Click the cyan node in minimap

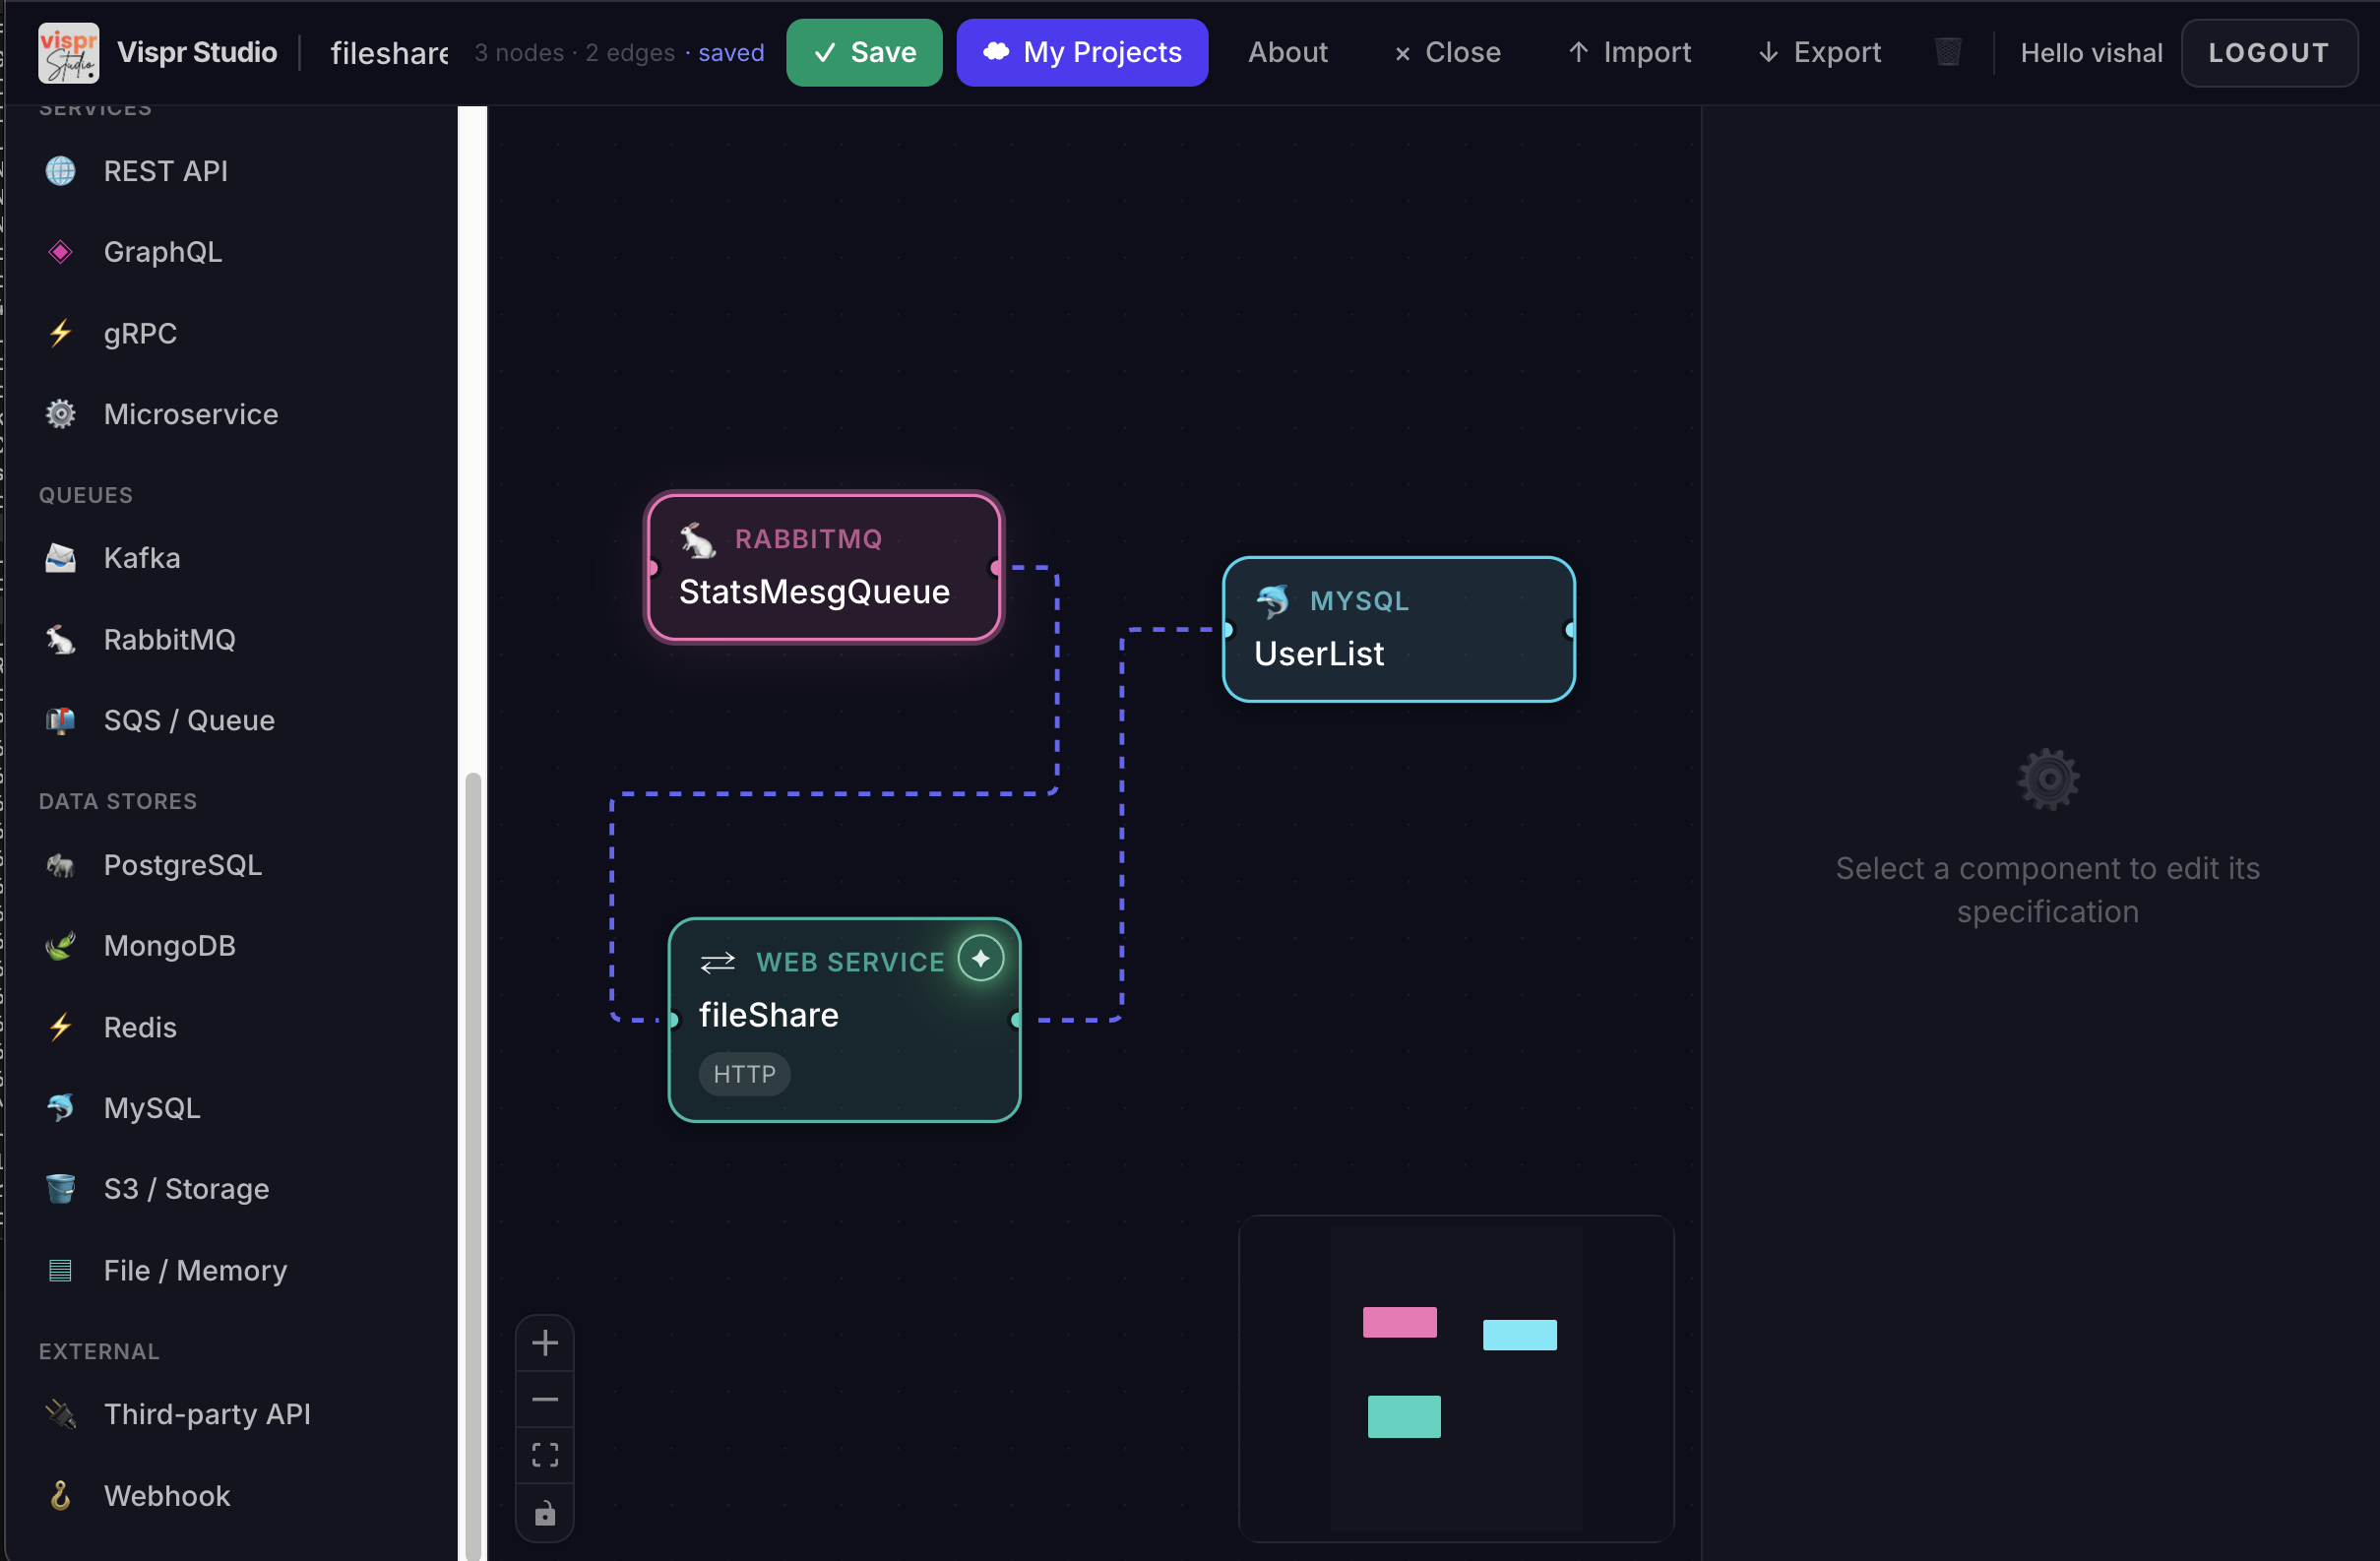[x=1520, y=1335]
